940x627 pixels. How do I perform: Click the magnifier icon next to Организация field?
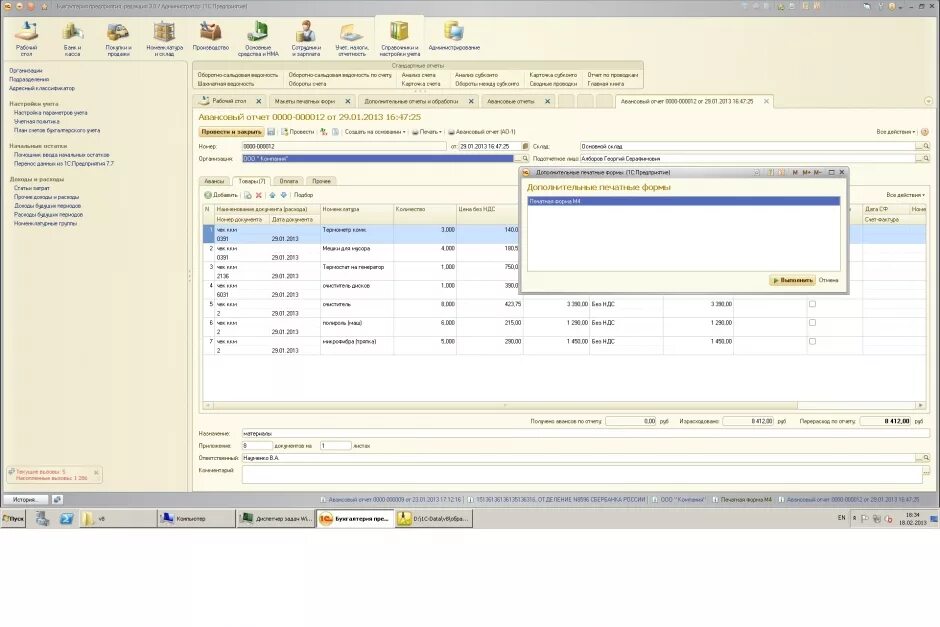coord(525,159)
